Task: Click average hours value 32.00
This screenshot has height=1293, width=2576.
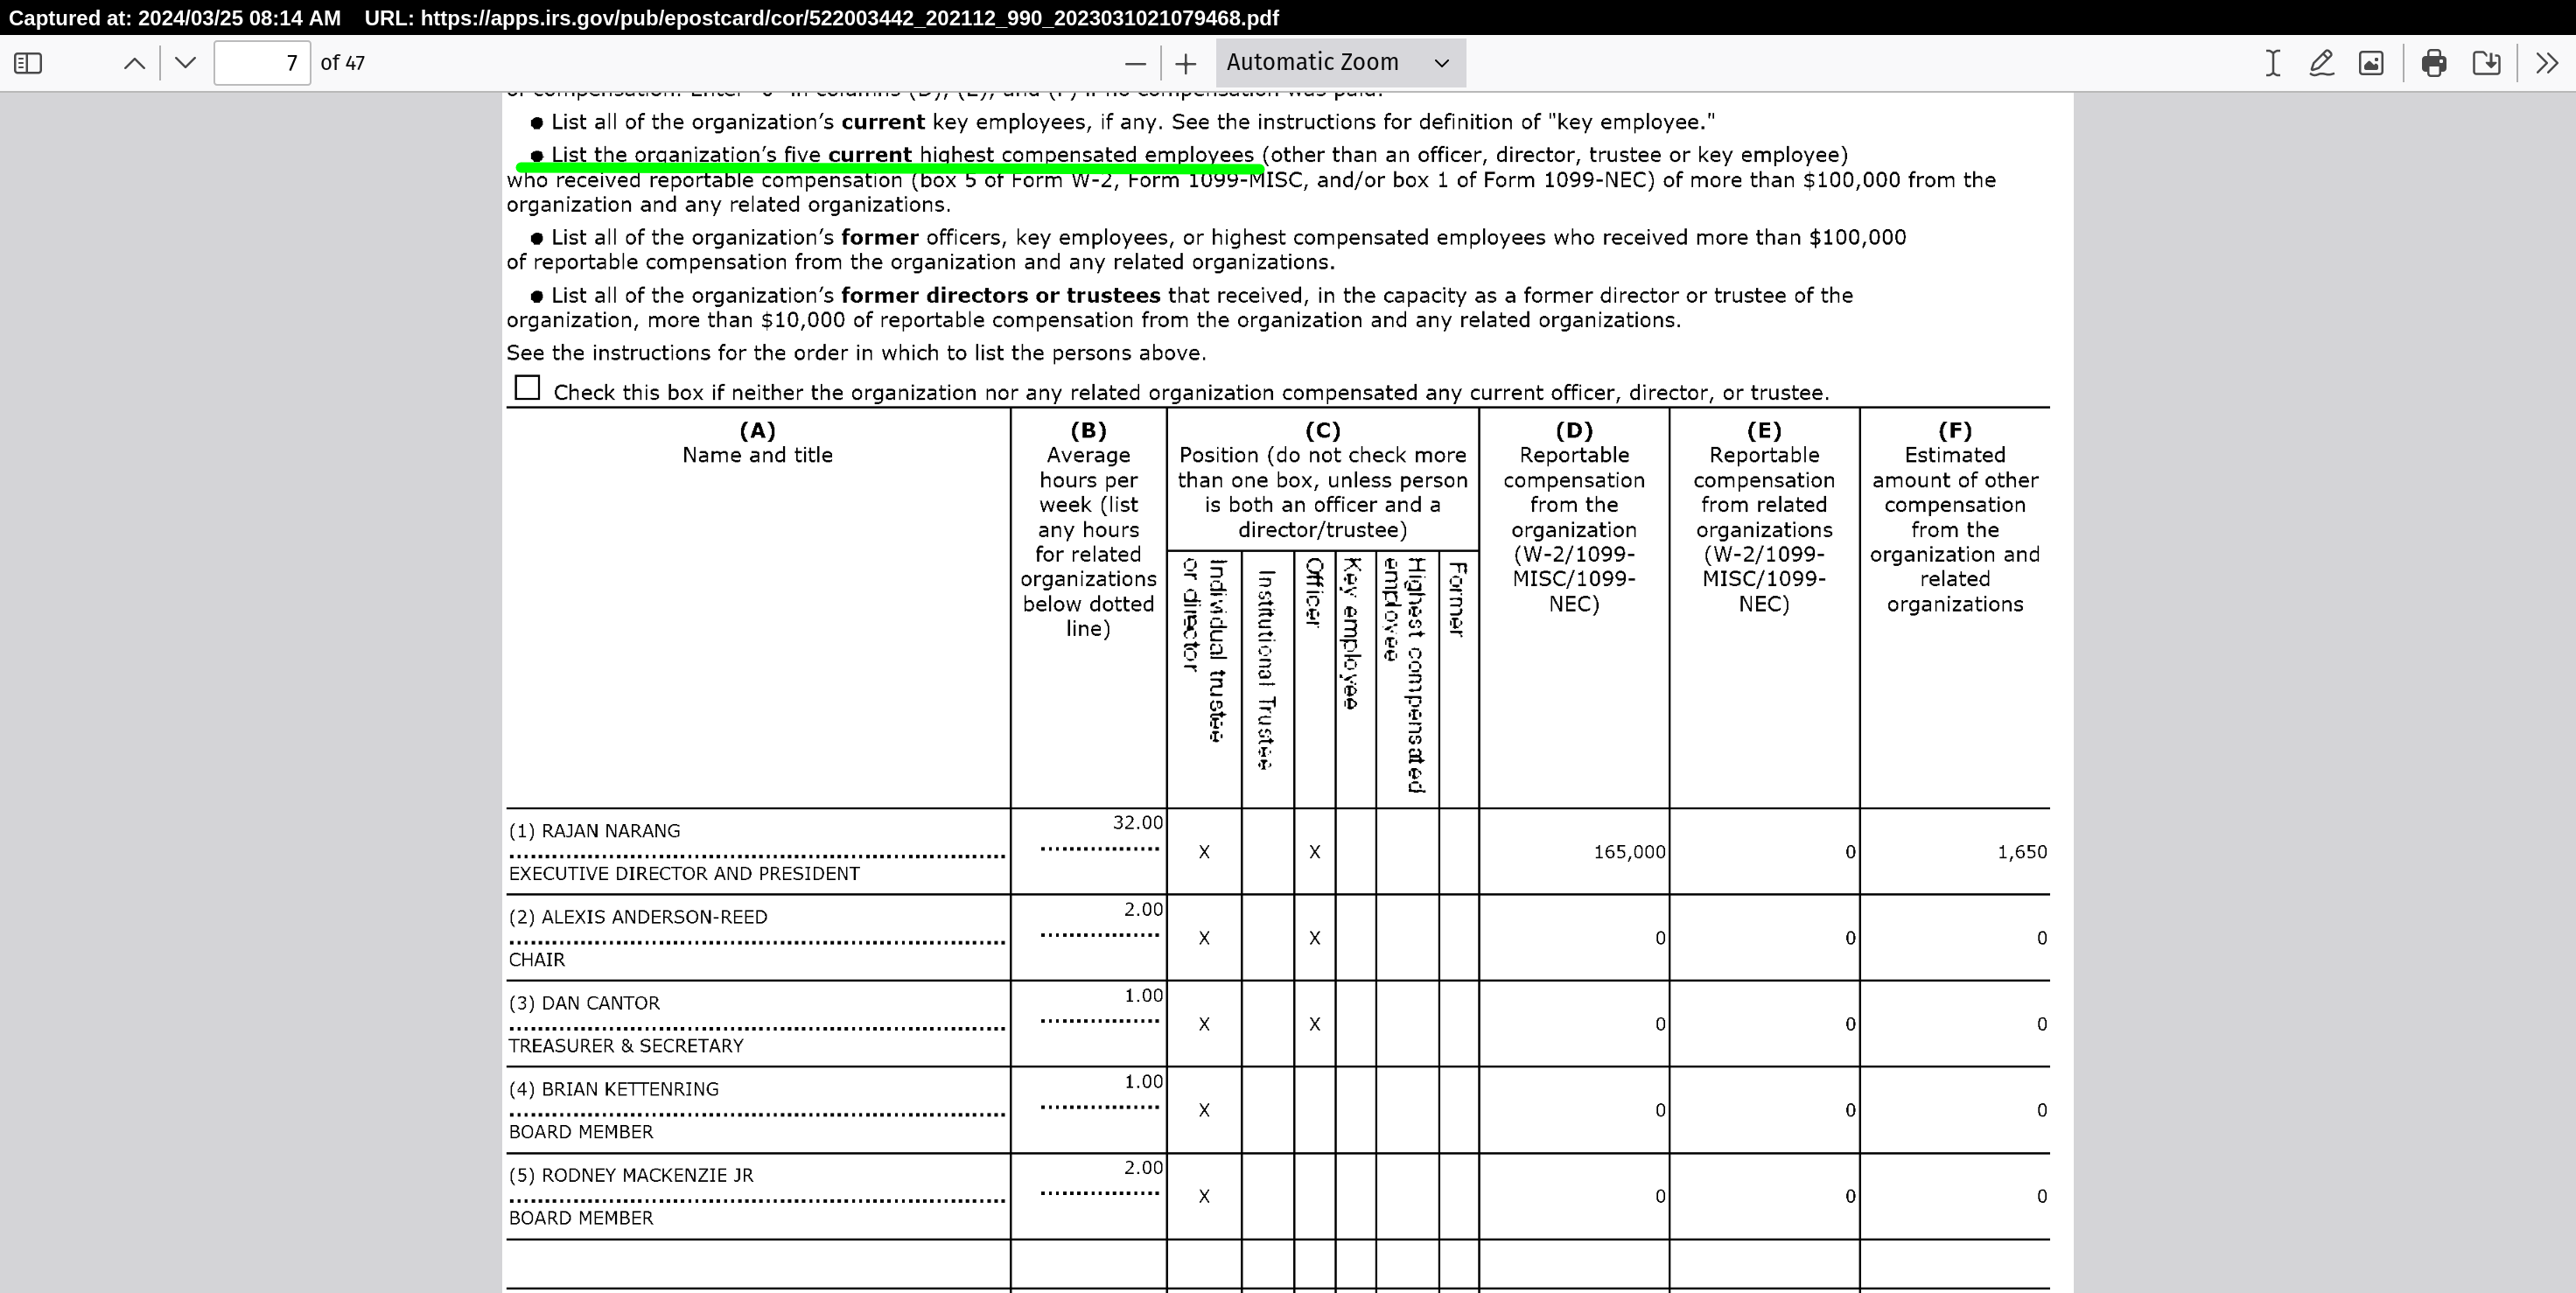Action: point(1138,823)
